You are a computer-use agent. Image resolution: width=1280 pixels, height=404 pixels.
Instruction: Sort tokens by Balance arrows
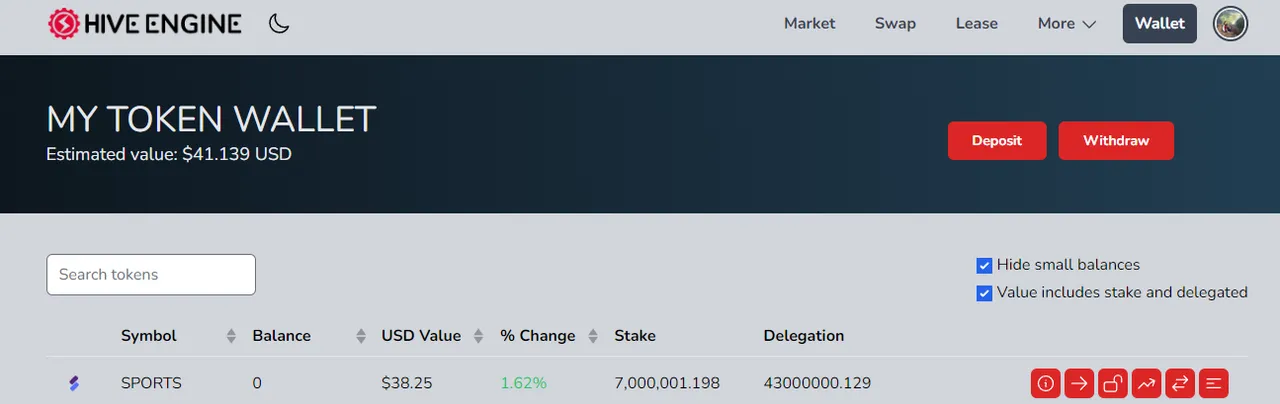click(361, 336)
